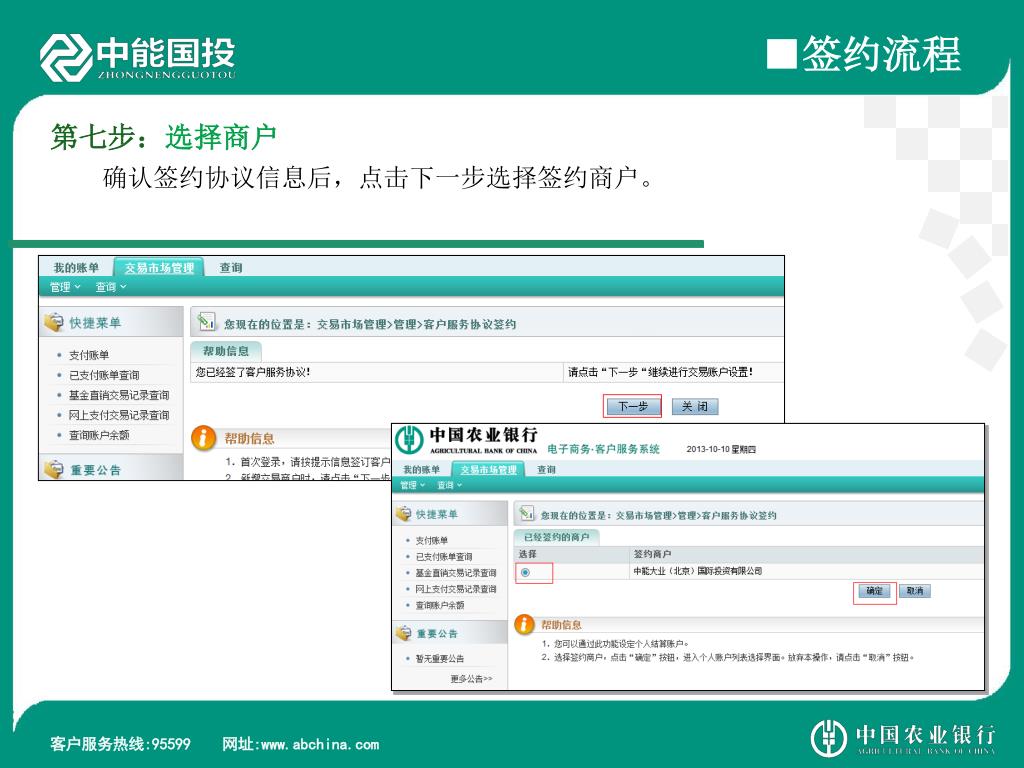Open 我的账单 tab in front bank window
Screen dimensions: 1024x768
pos(421,470)
